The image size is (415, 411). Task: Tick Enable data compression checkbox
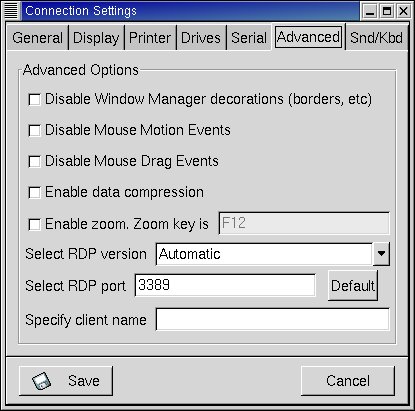click(x=34, y=192)
